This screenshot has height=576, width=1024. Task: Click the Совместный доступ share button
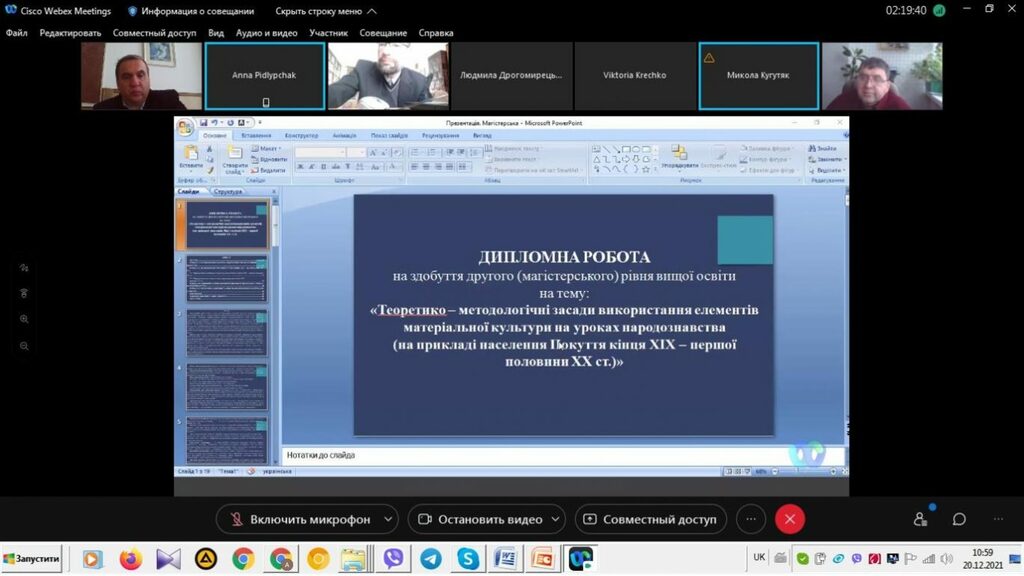pos(651,519)
